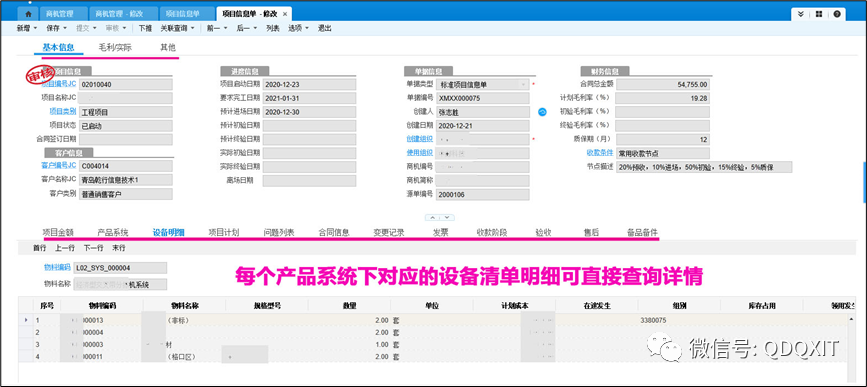
Task: Open the 单据类型 combo box
Action: click(x=482, y=85)
